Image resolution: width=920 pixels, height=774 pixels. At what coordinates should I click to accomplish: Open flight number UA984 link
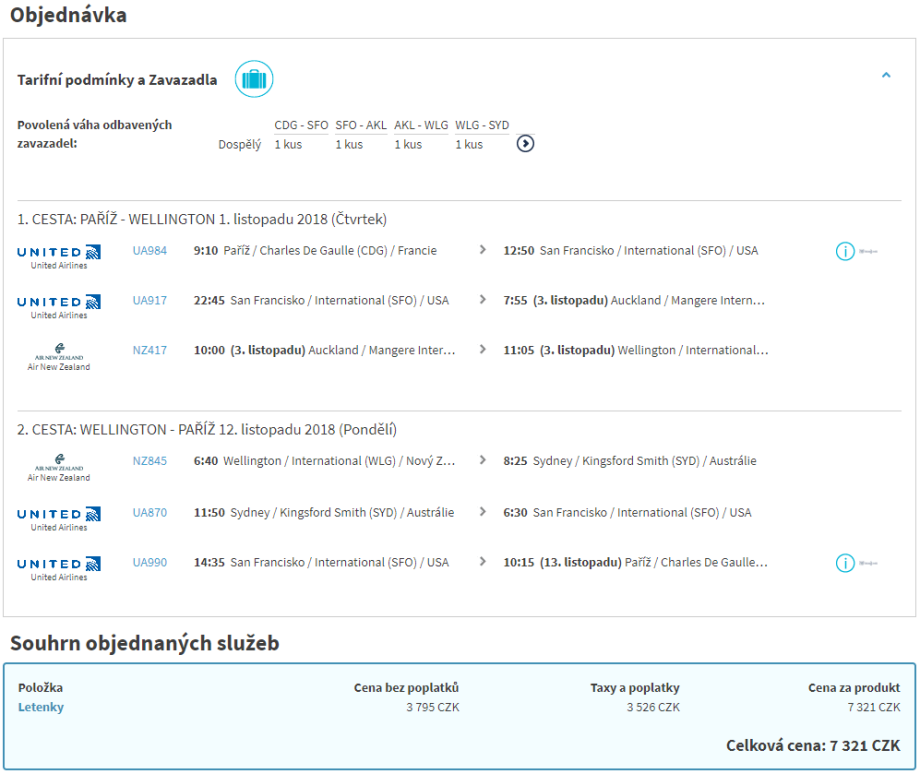[x=150, y=251]
